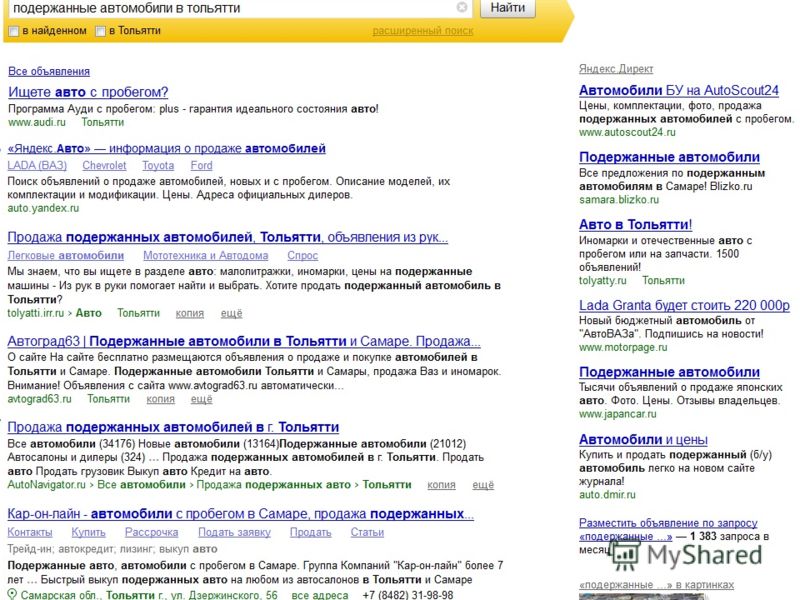Viewport: 800px width, 600px height.
Task: Open the Продать sublink
Action: coord(311,532)
